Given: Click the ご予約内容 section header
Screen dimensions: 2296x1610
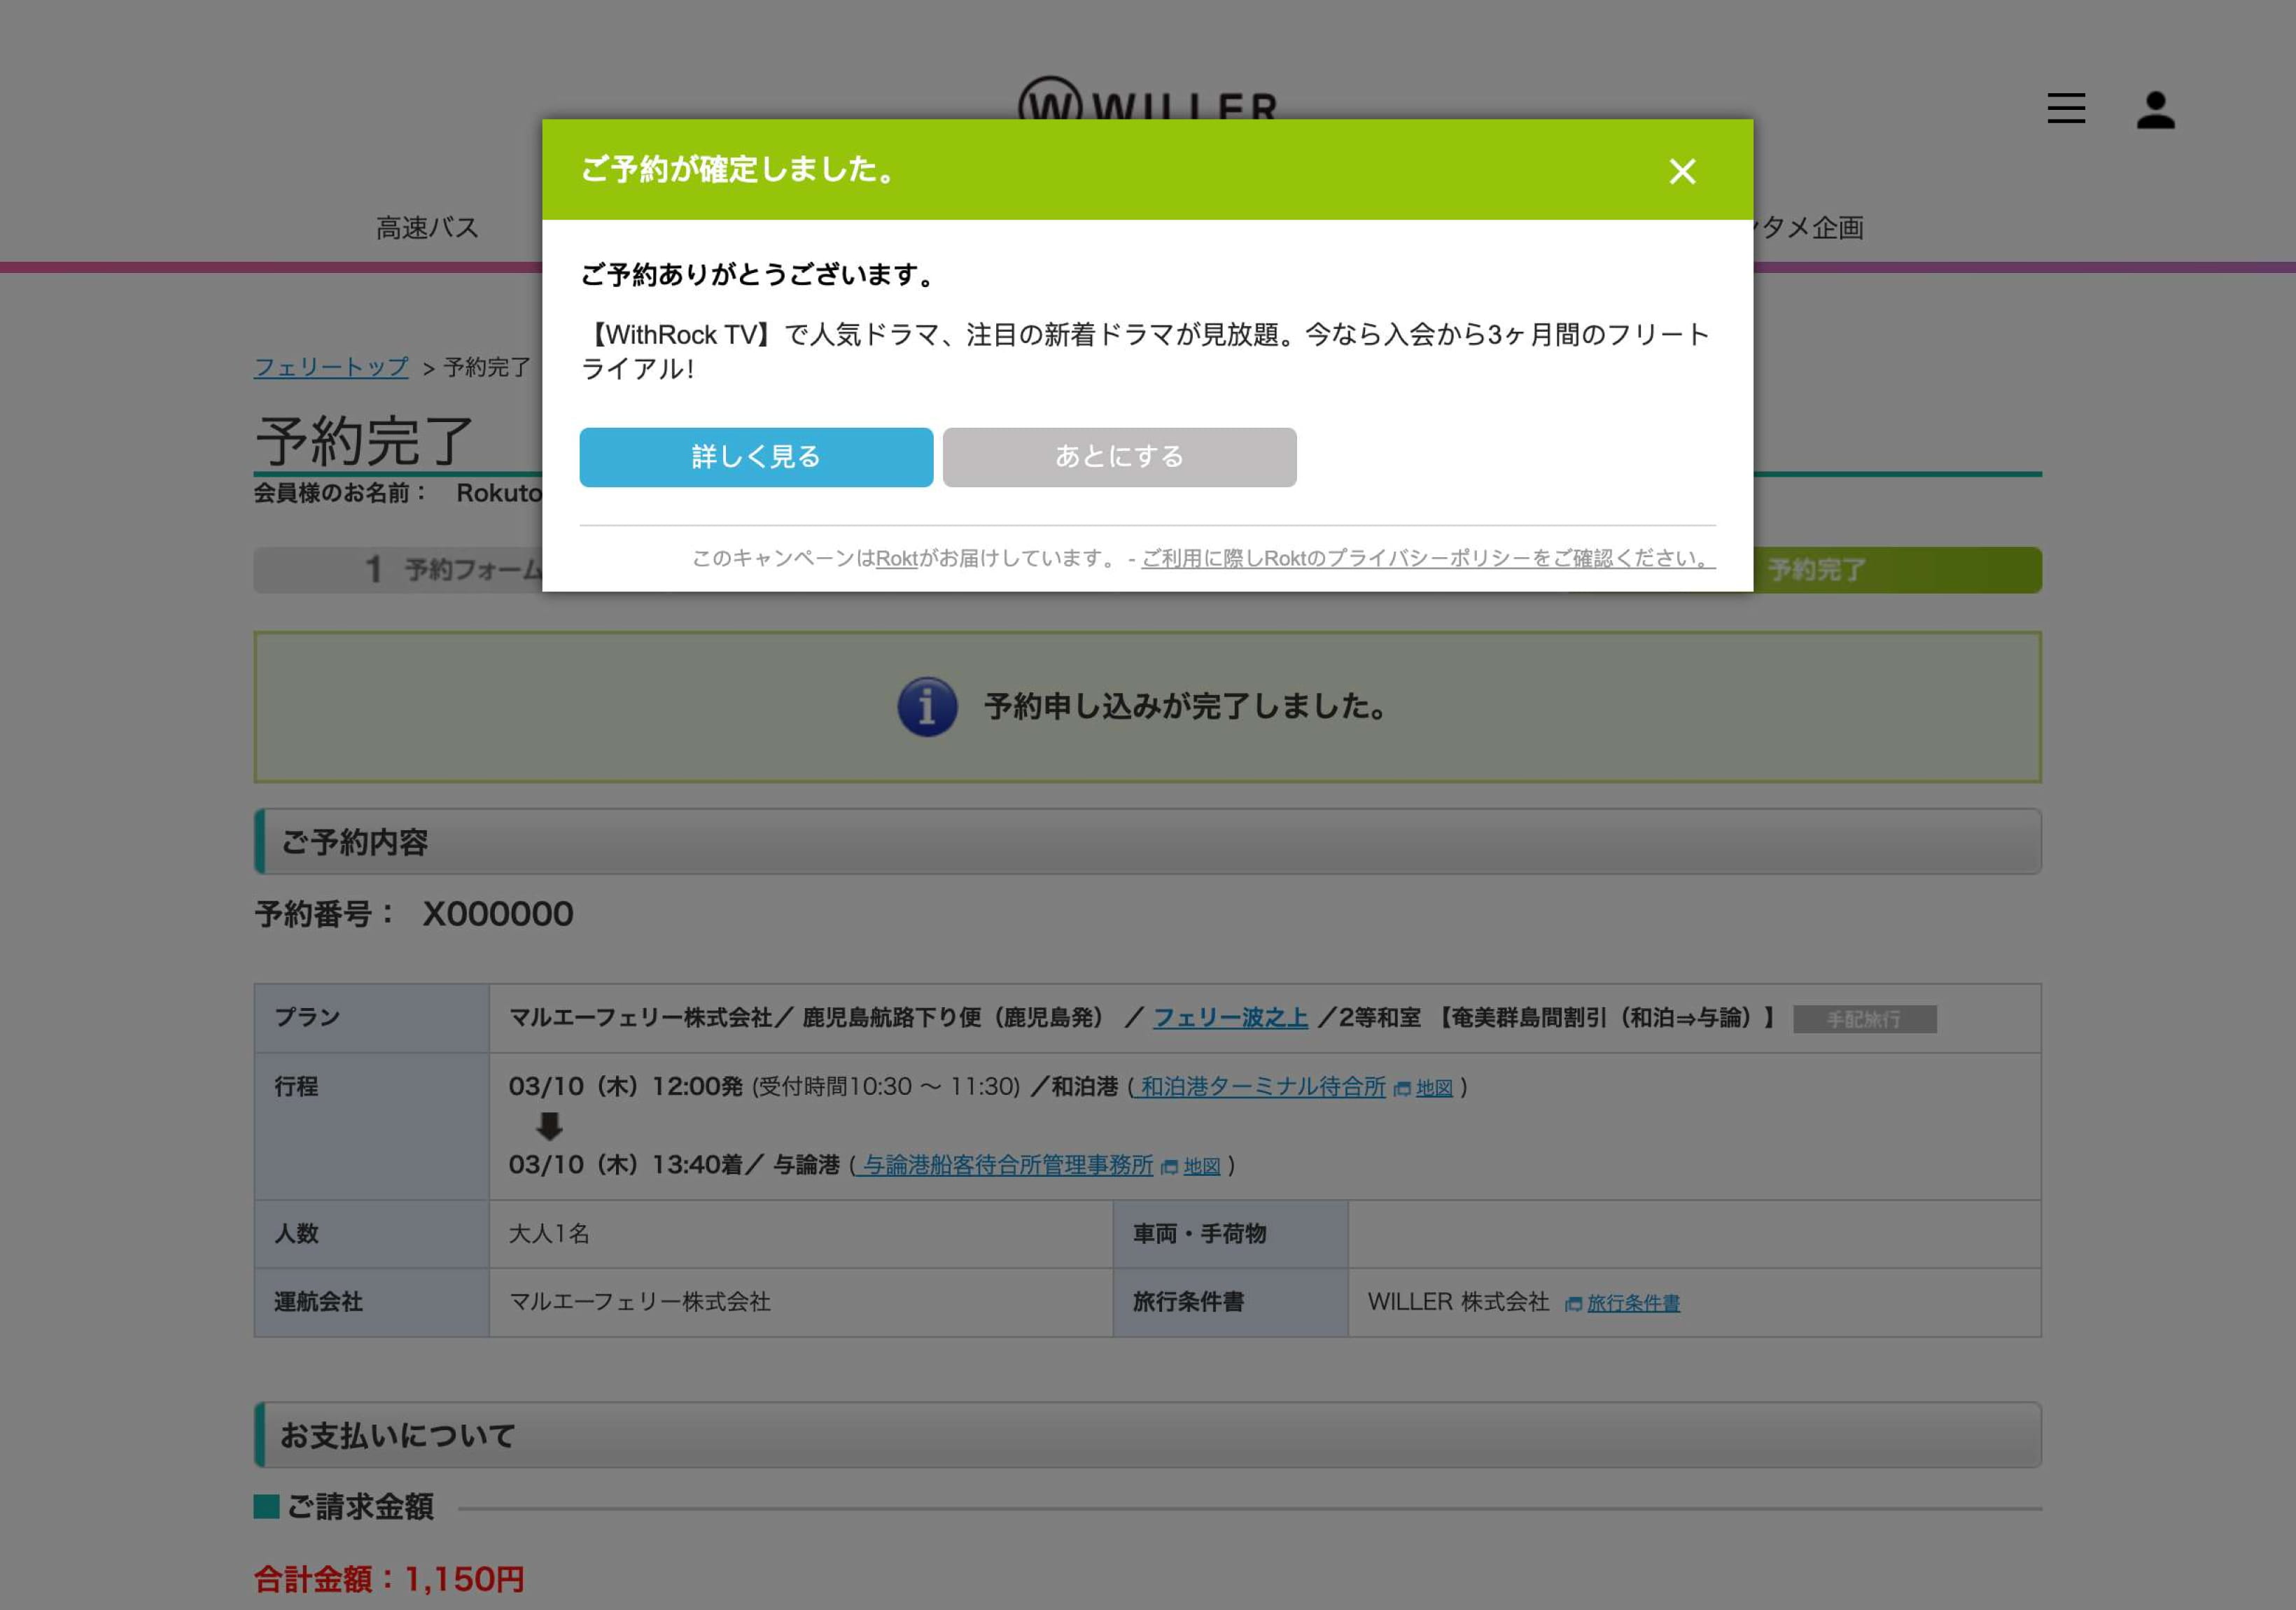Looking at the screenshot, I should pyautogui.click(x=1147, y=841).
